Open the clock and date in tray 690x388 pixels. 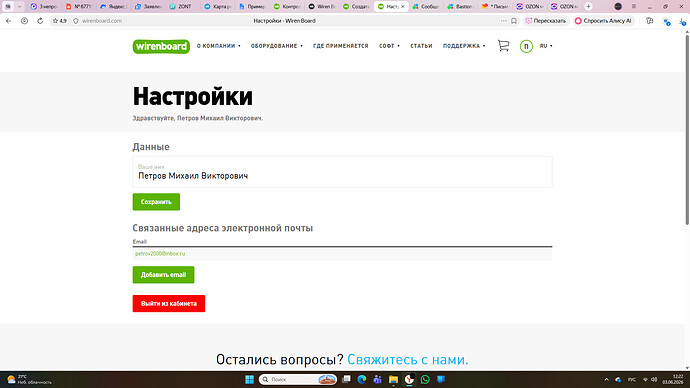[x=673, y=379]
